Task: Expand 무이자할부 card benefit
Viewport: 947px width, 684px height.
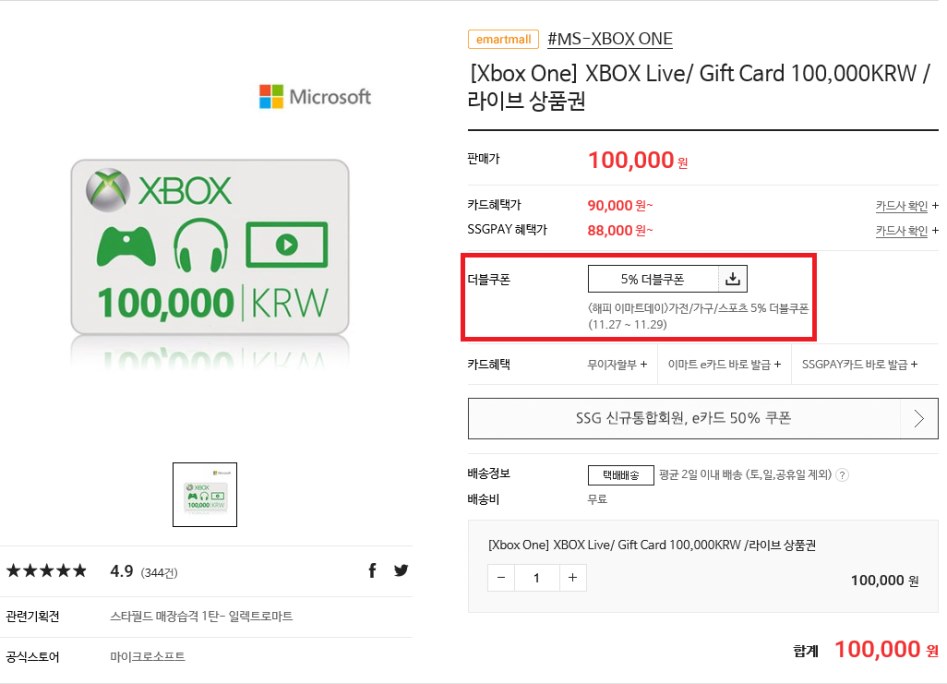Action: pos(617,365)
